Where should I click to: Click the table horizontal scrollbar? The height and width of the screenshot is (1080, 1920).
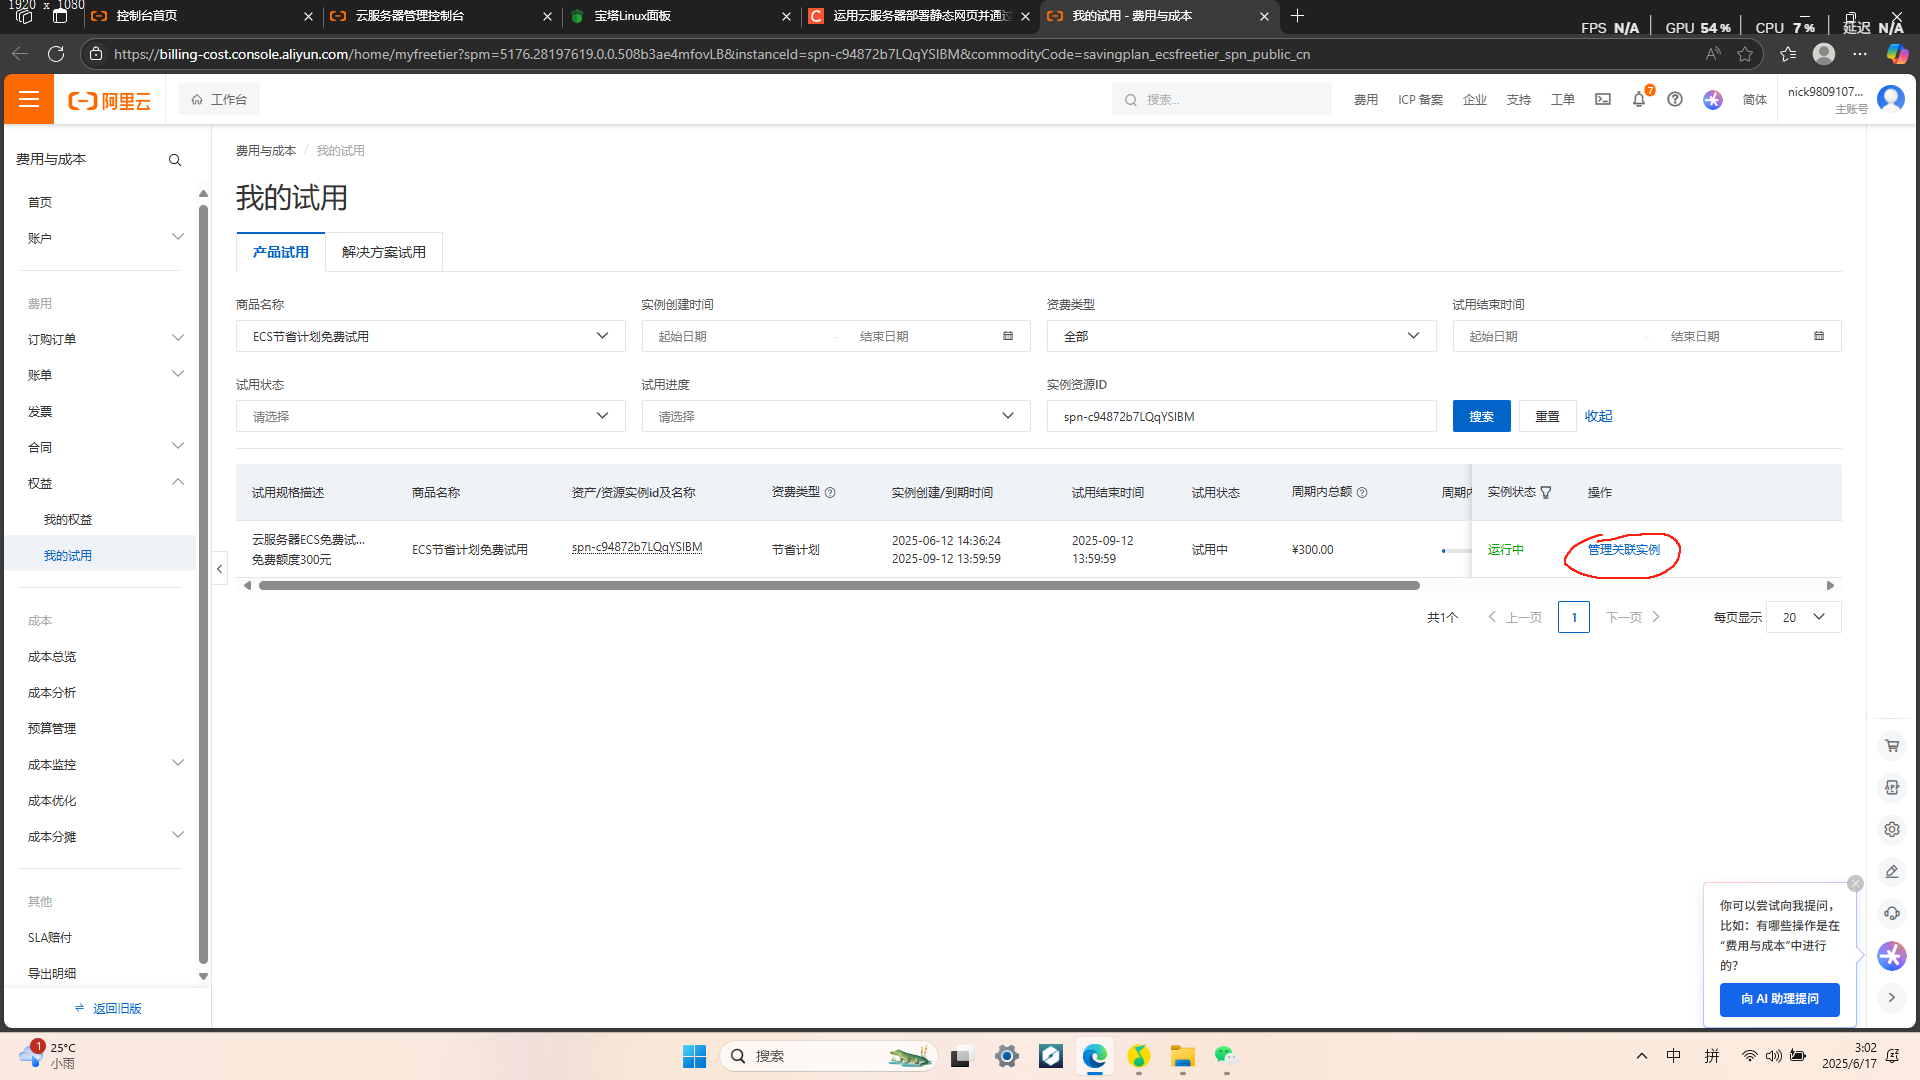pyautogui.click(x=839, y=585)
